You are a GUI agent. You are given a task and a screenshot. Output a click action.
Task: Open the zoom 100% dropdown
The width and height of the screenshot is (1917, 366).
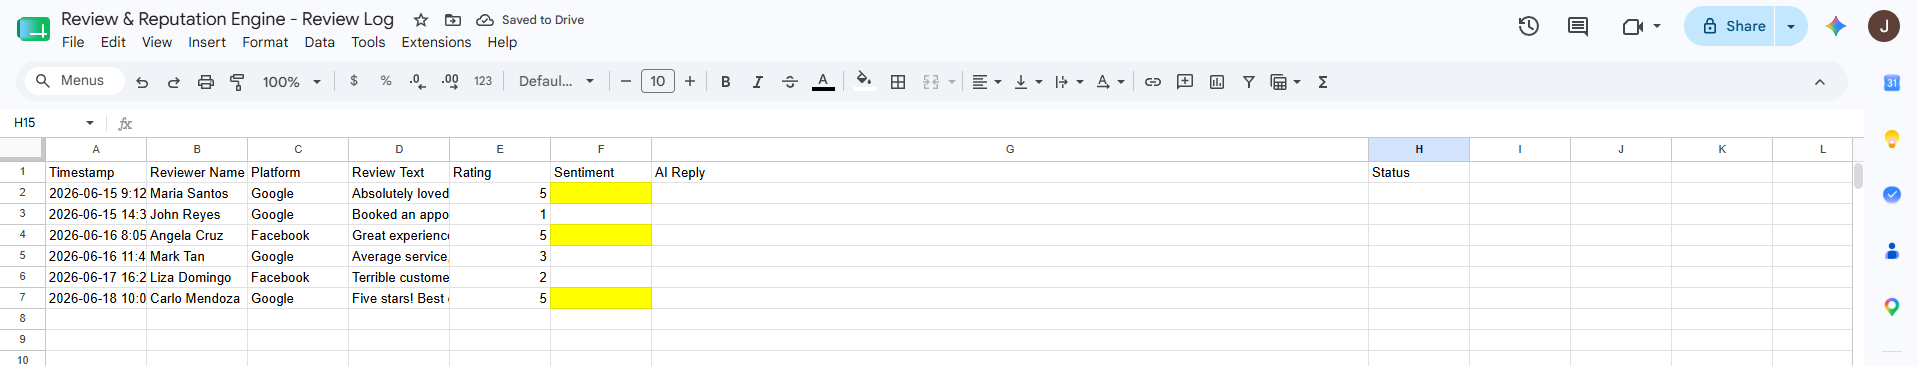292,82
